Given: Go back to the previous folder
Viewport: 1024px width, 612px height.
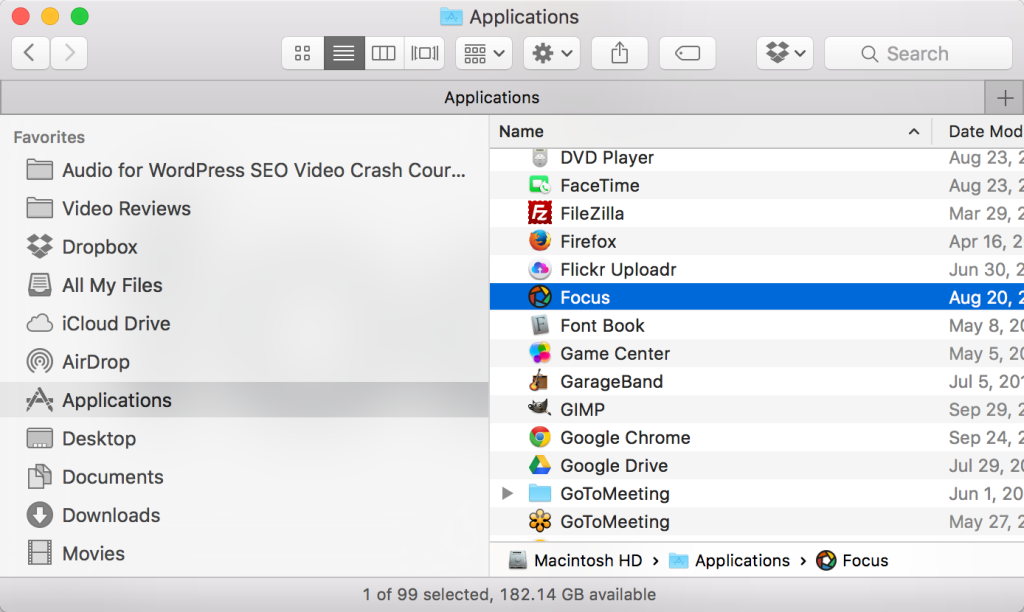Looking at the screenshot, I should tap(30, 53).
